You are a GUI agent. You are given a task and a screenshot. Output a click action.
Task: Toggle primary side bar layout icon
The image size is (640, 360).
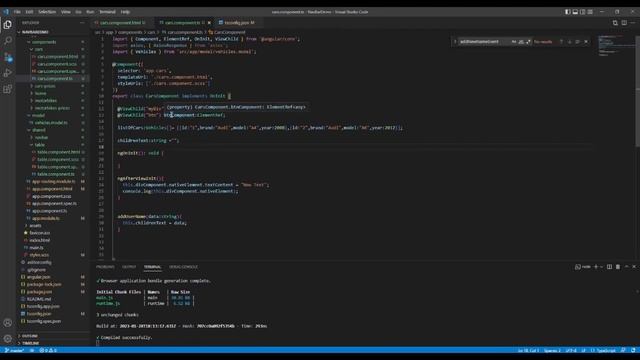point(568,12)
